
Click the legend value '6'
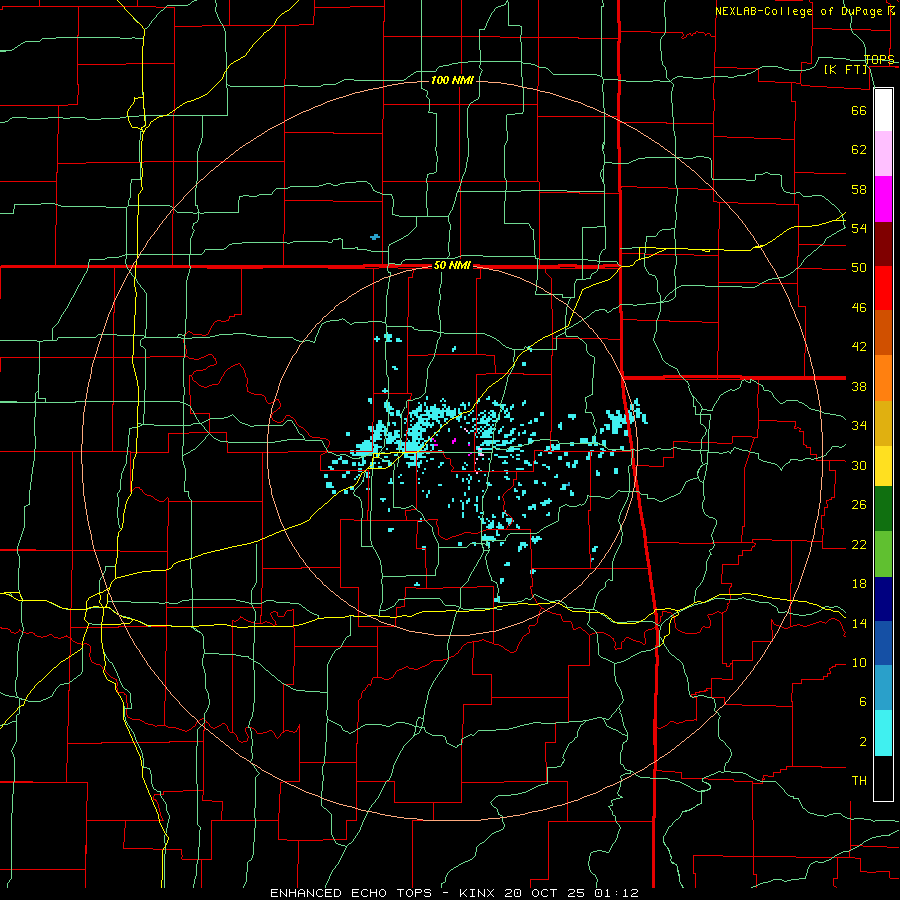point(863,702)
